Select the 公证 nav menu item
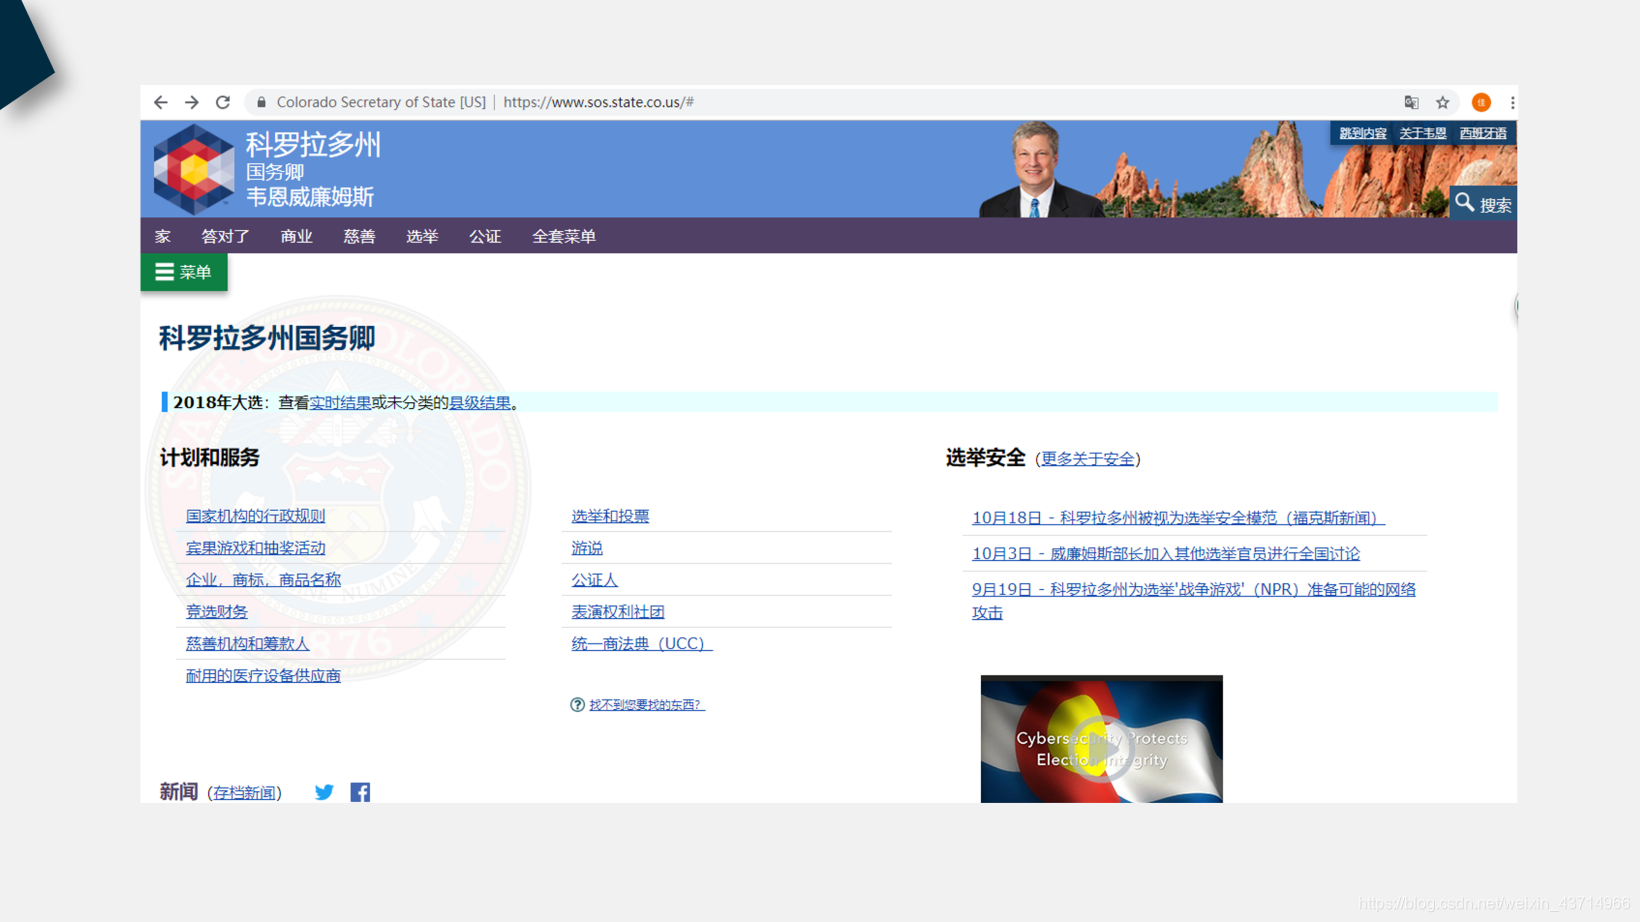The width and height of the screenshot is (1640, 922). pos(485,236)
